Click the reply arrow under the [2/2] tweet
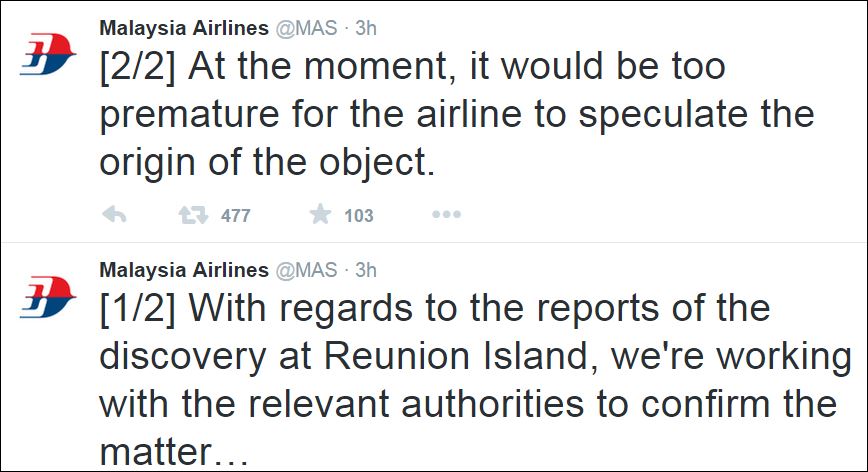Image resolution: width=868 pixels, height=472 pixels. coord(115,215)
